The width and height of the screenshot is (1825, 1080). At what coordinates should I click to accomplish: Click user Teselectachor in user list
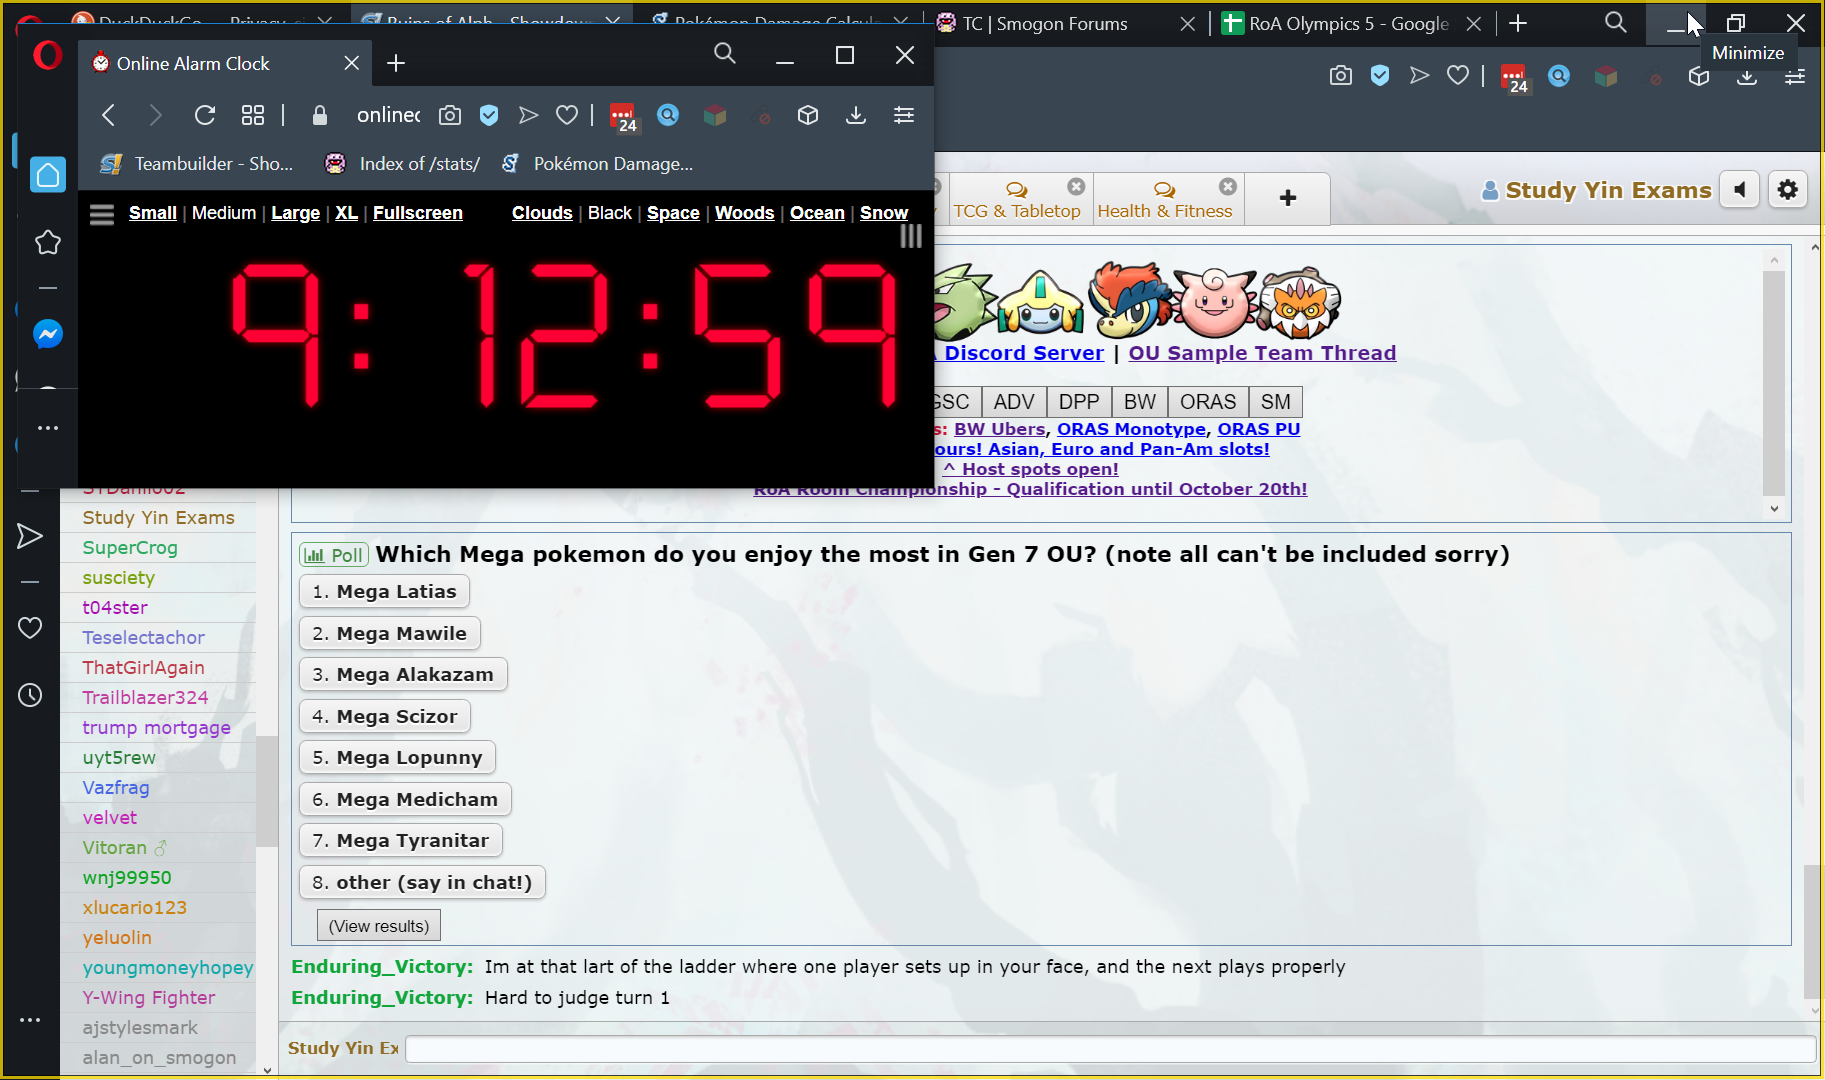(x=143, y=637)
